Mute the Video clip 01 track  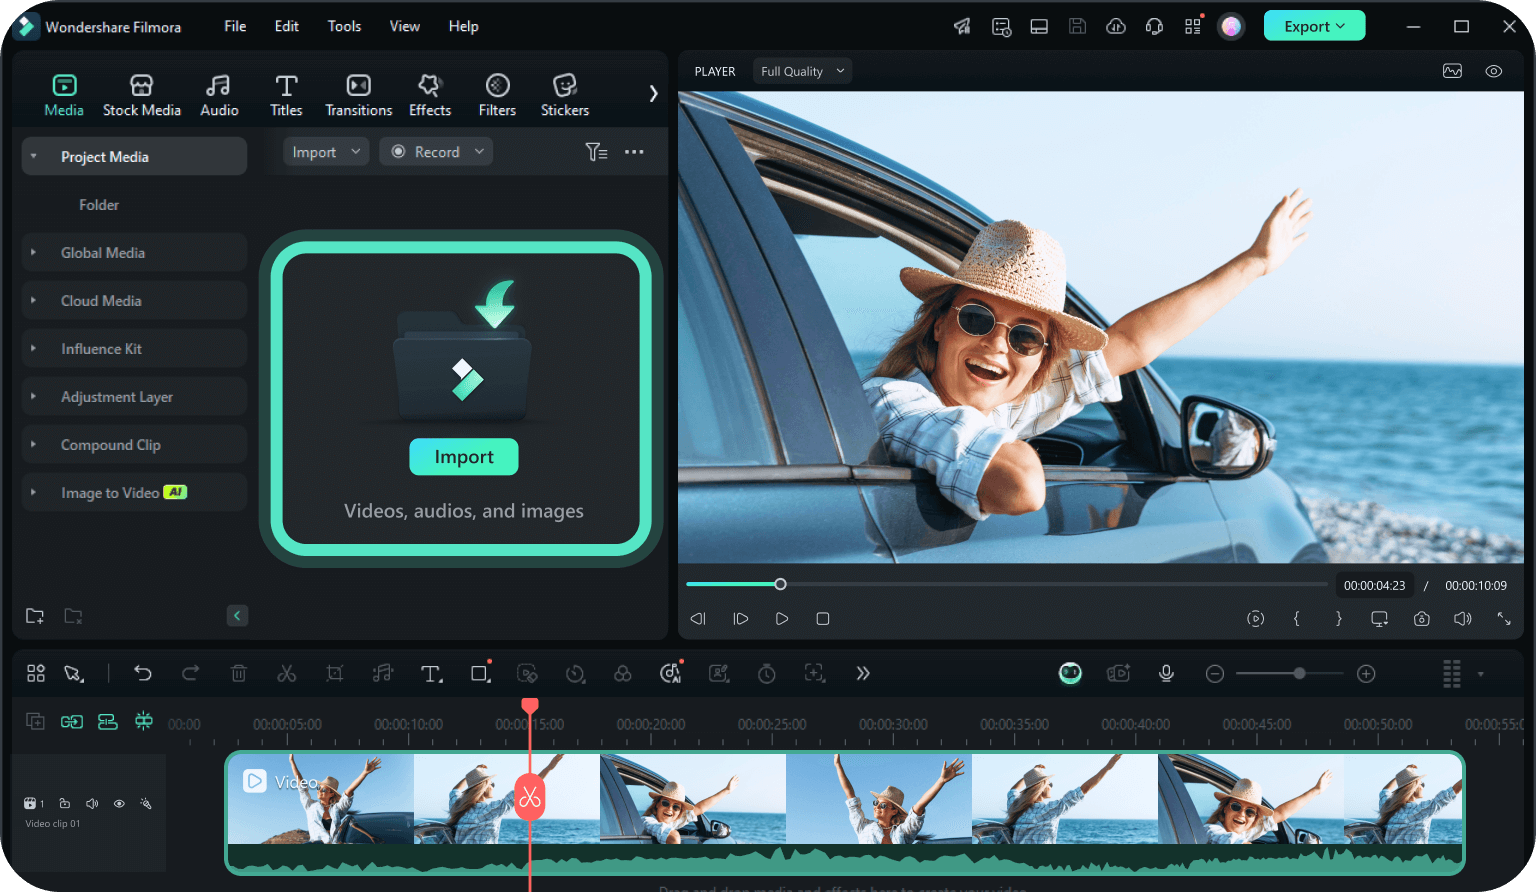click(x=92, y=804)
